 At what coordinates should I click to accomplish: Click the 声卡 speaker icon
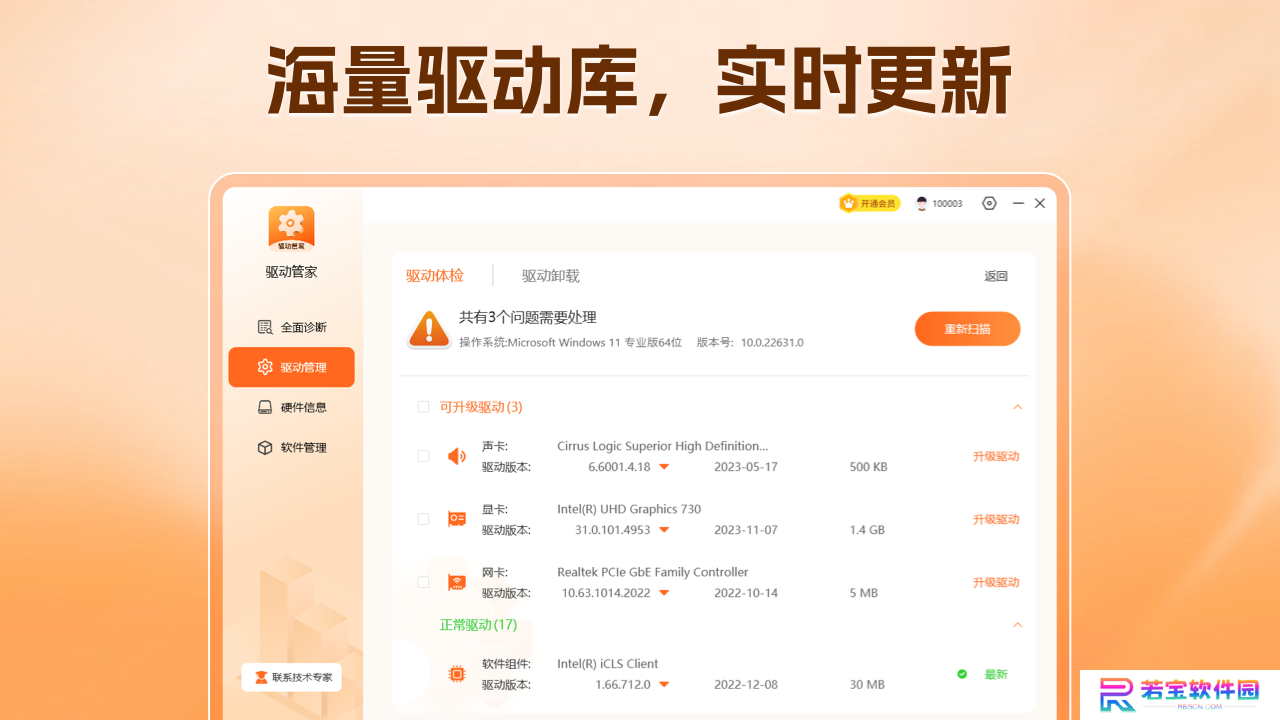[457, 456]
